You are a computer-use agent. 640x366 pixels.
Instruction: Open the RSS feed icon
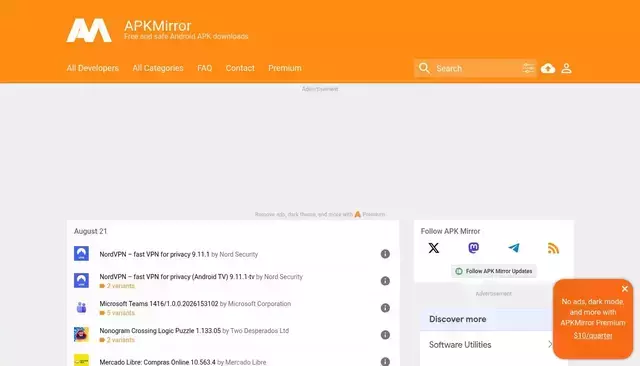coord(553,248)
